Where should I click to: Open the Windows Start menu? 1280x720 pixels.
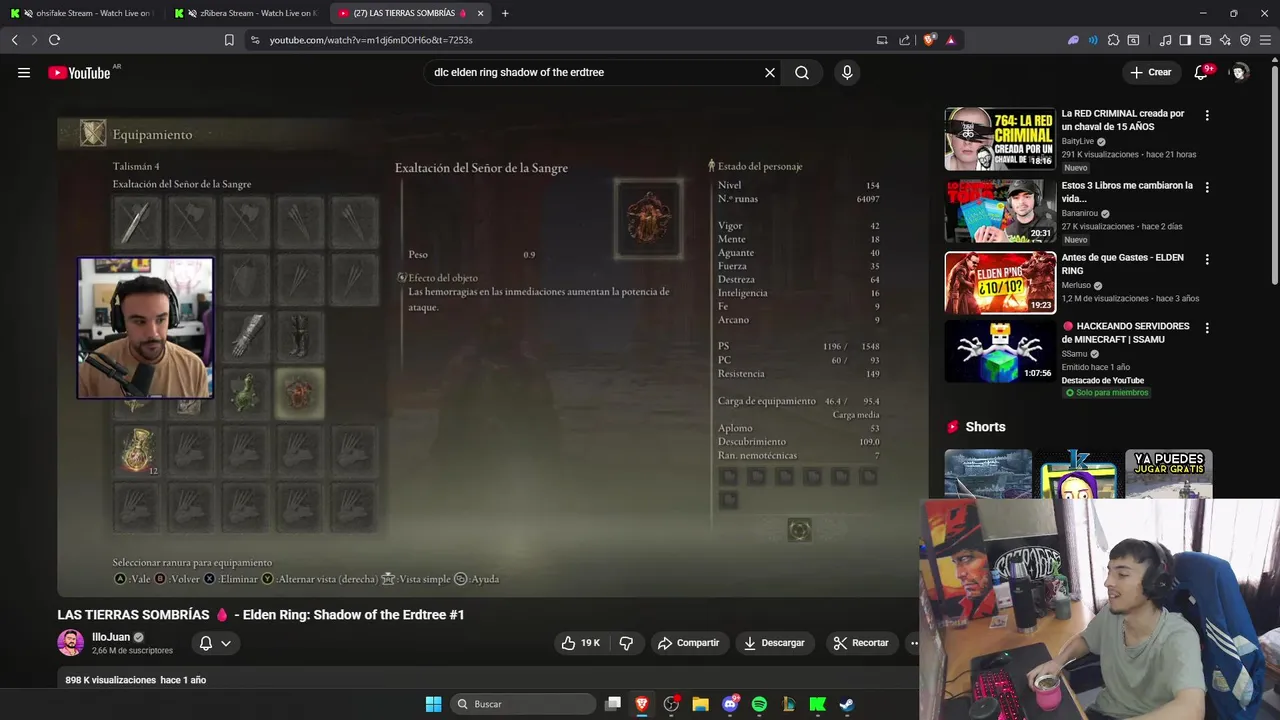click(x=433, y=704)
